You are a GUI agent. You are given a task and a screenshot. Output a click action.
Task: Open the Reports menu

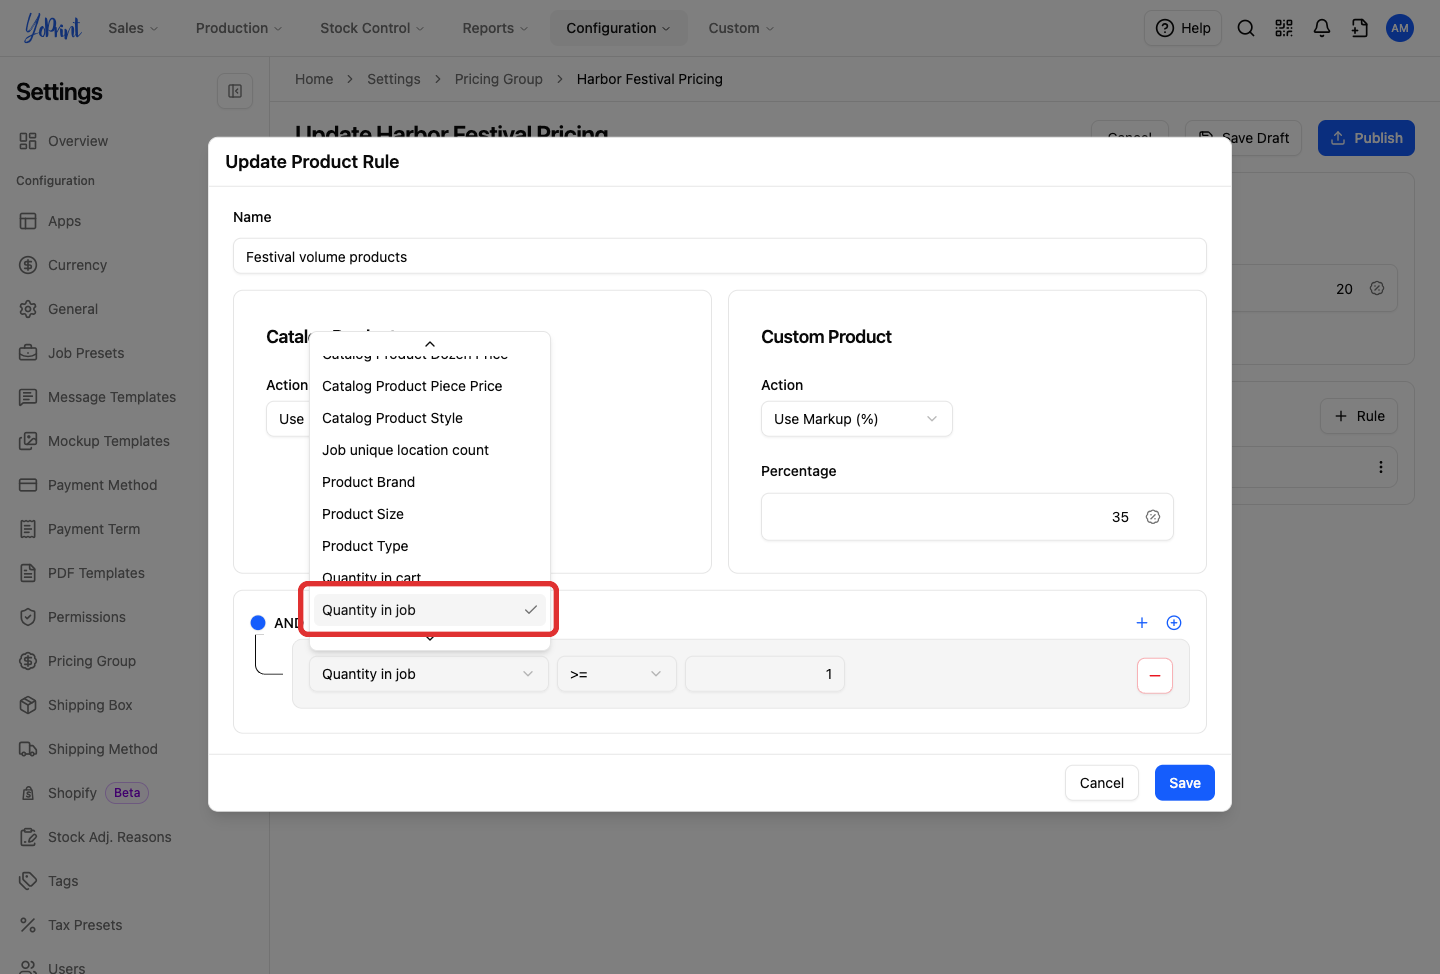pos(495,28)
